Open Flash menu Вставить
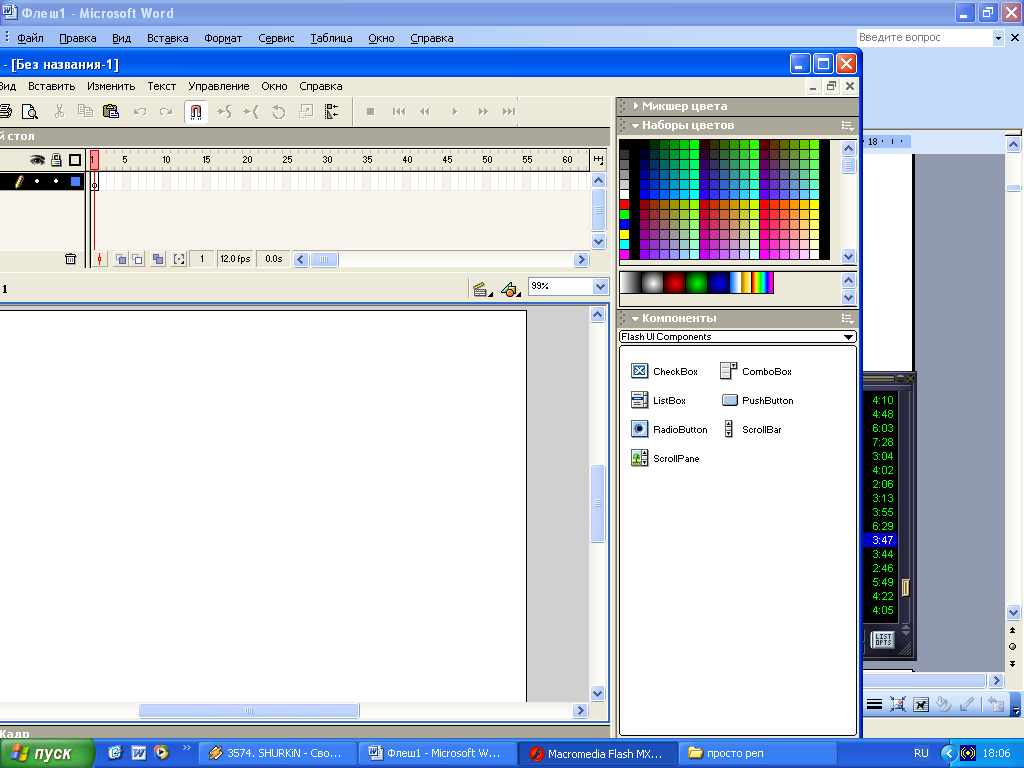The height and width of the screenshot is (768, 1024). pos(52,86)
